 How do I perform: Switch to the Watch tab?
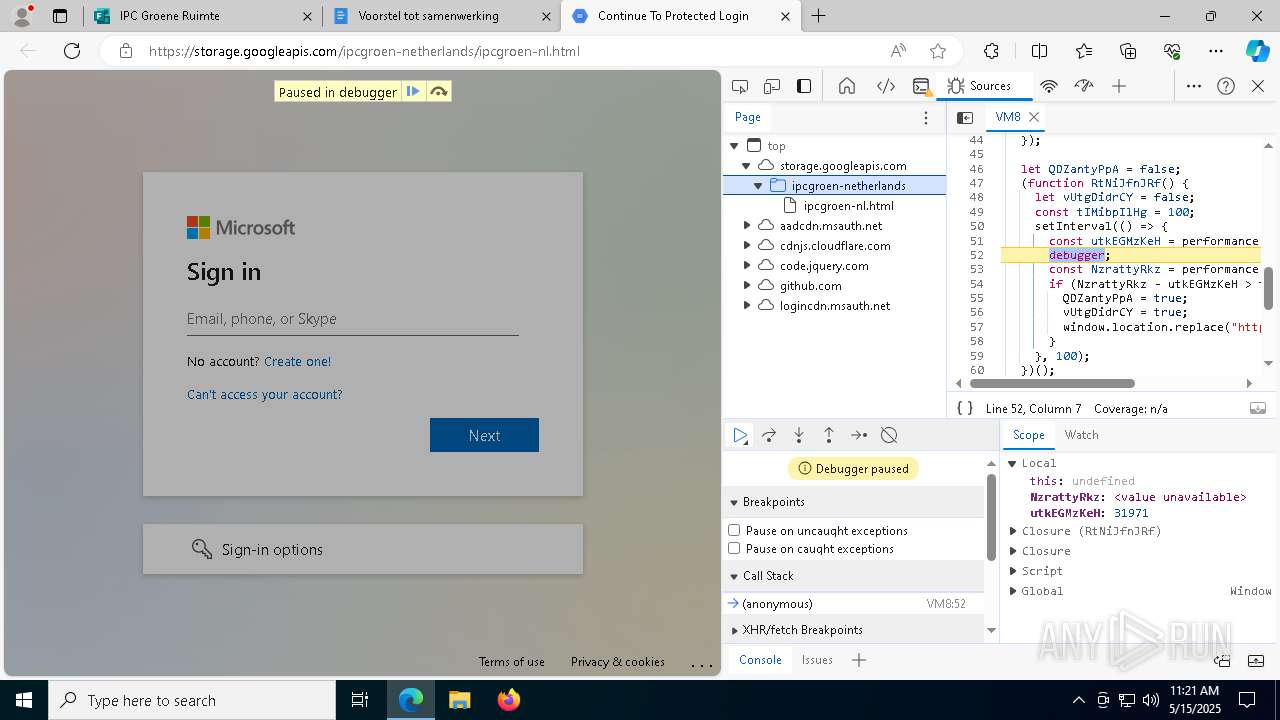click(x=1082, y=435)
